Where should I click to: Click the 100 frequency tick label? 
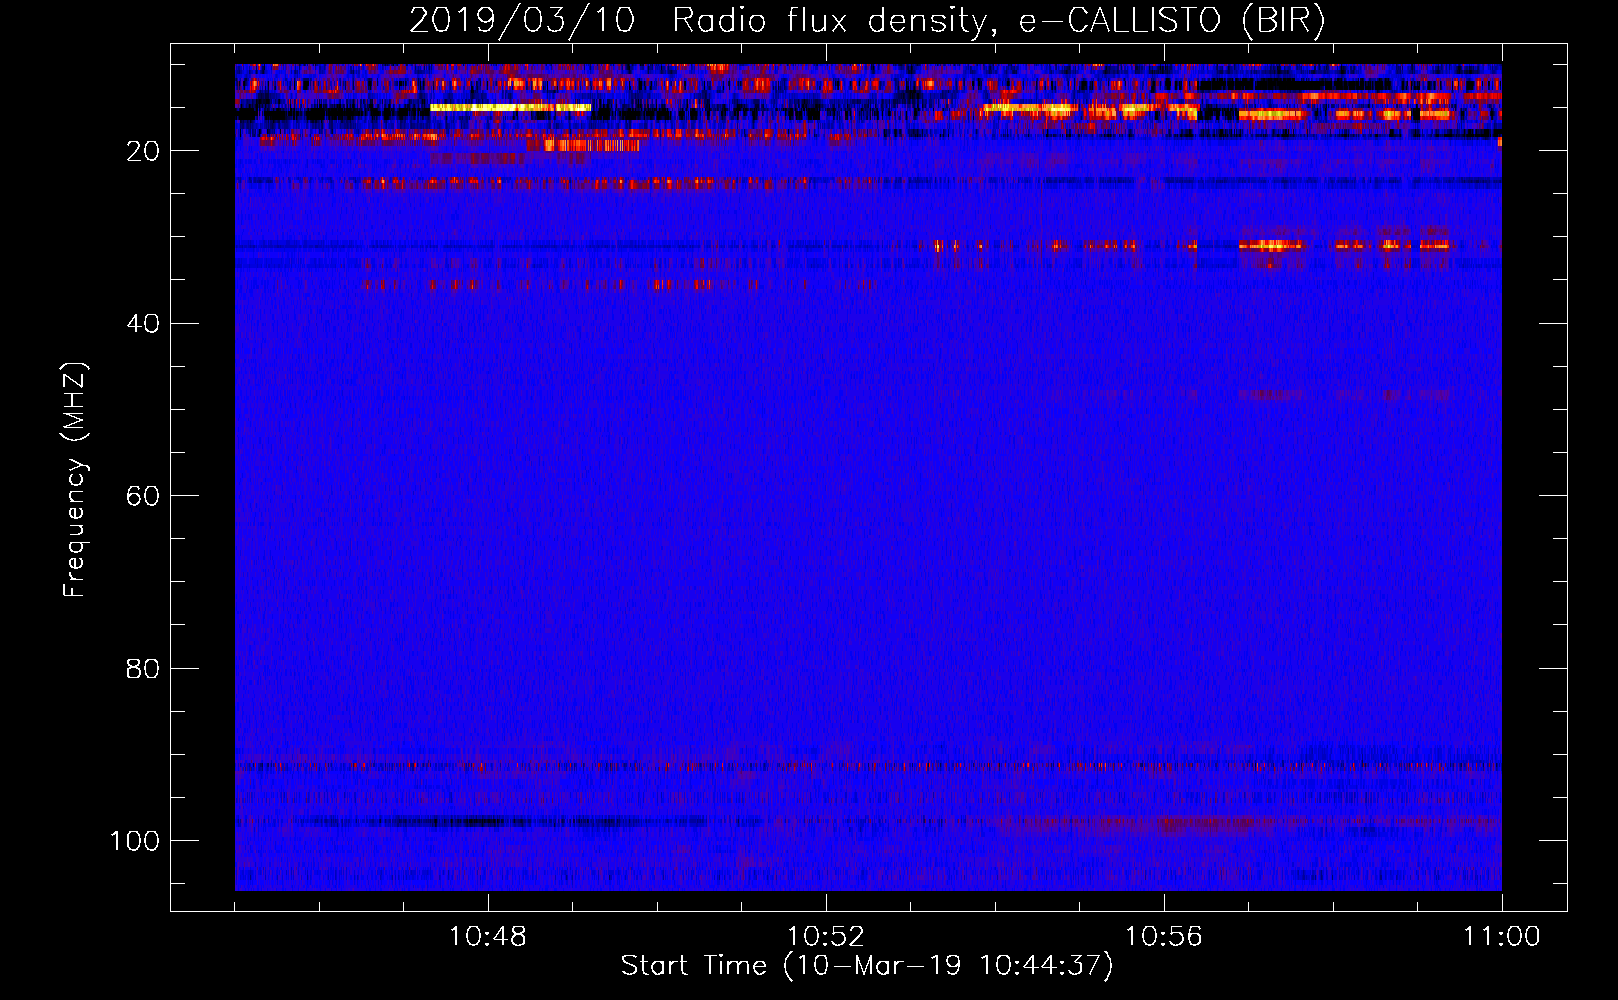[135, 841]
